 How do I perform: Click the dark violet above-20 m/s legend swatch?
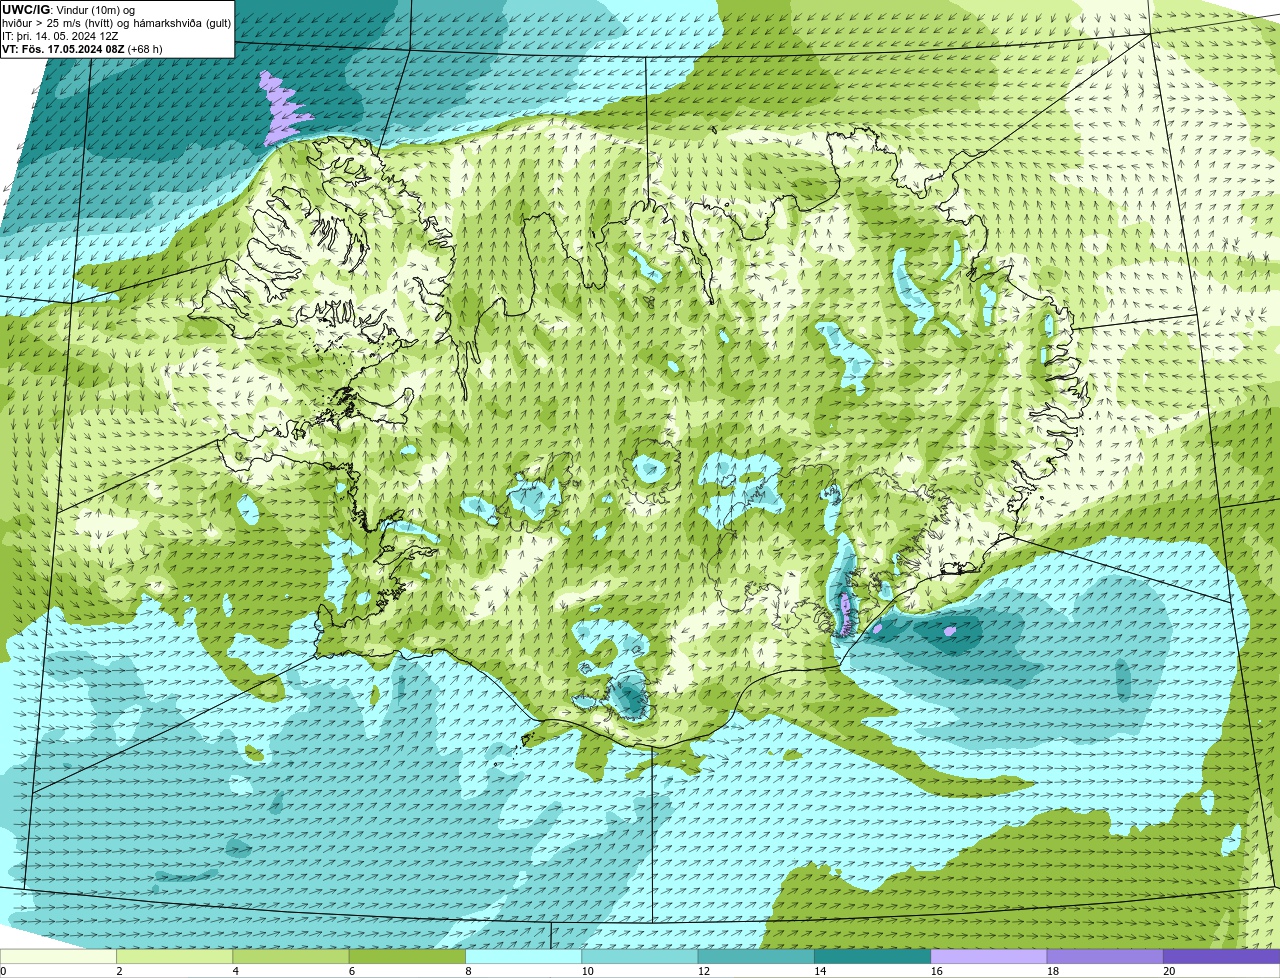[1221, 957]
